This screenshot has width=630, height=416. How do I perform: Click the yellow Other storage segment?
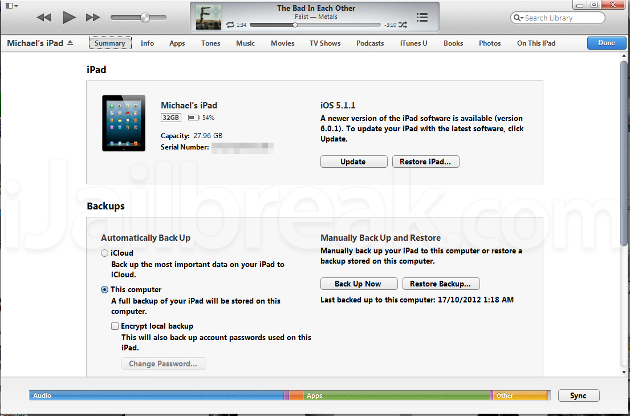520,396
